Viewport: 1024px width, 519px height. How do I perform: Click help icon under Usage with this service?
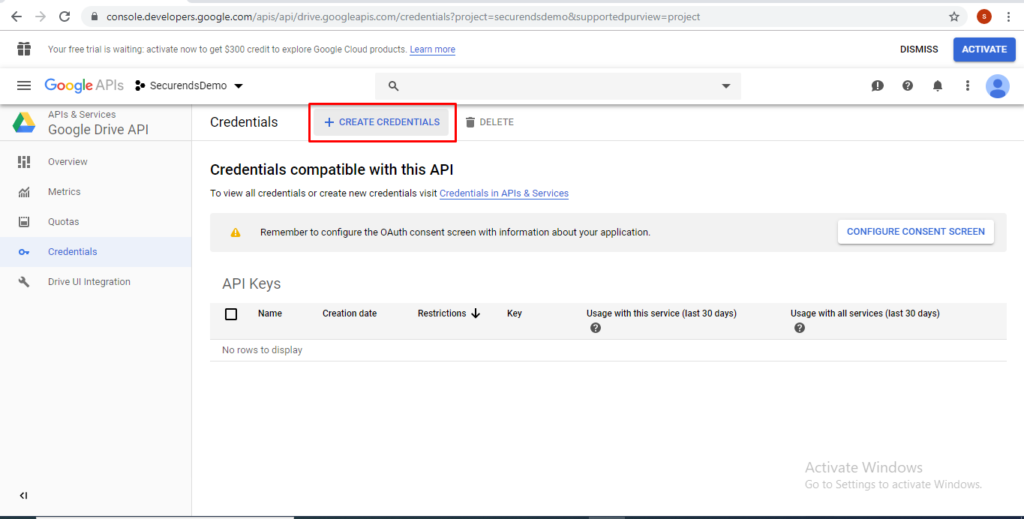pyautogui.click(x=595, y=328)
